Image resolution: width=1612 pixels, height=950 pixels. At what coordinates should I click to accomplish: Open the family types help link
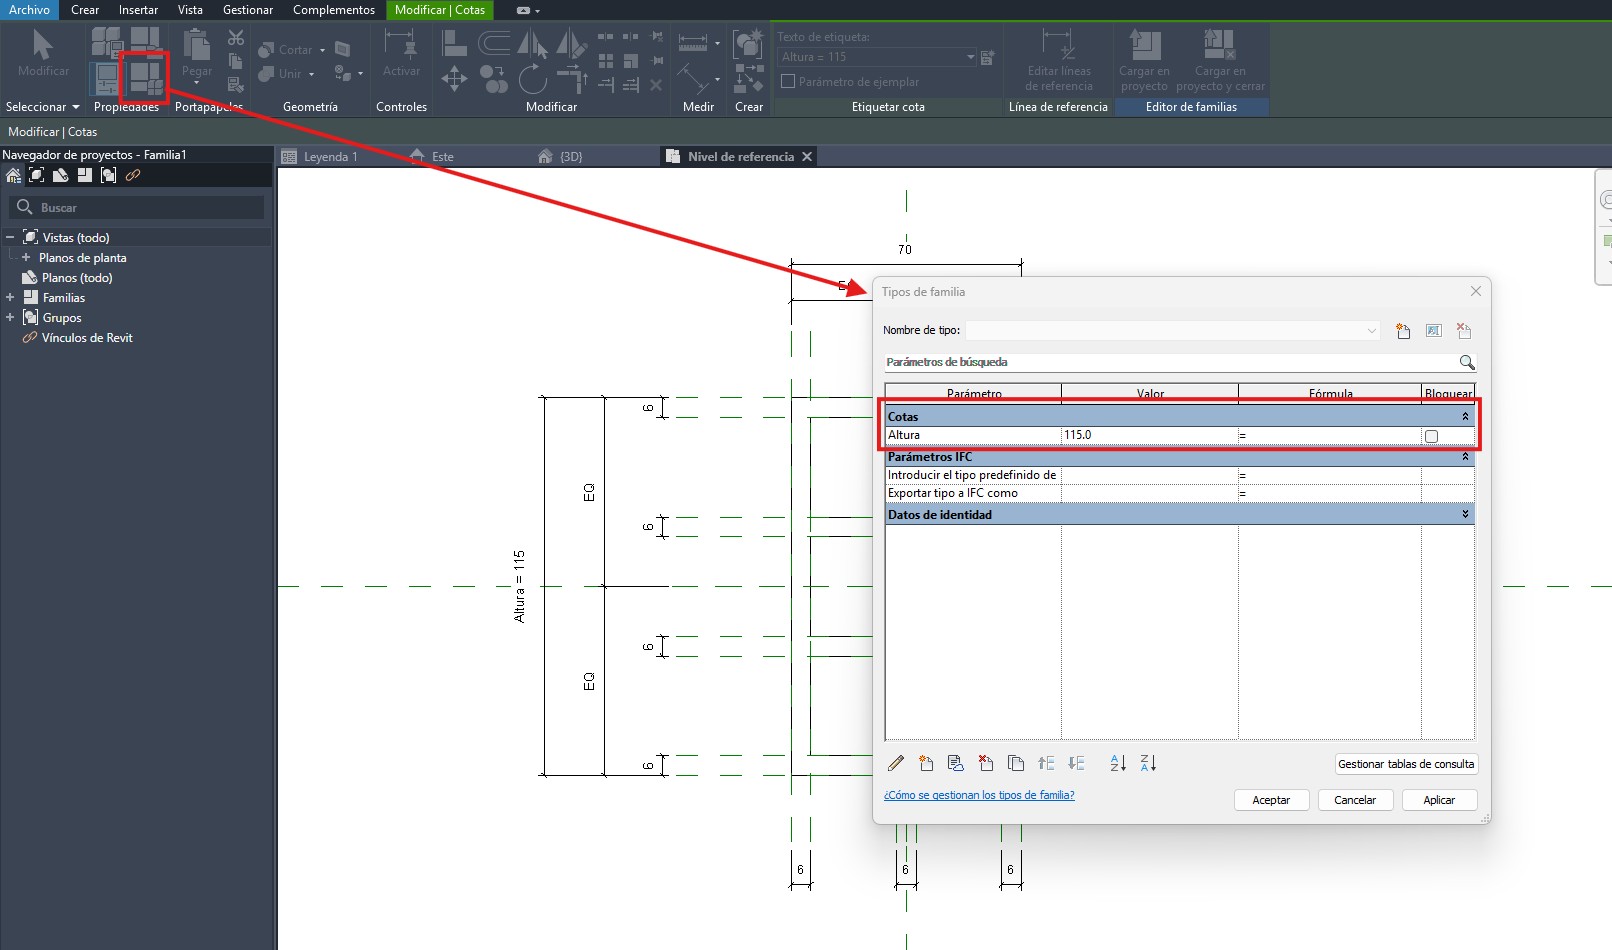click(x=978, y=796)
